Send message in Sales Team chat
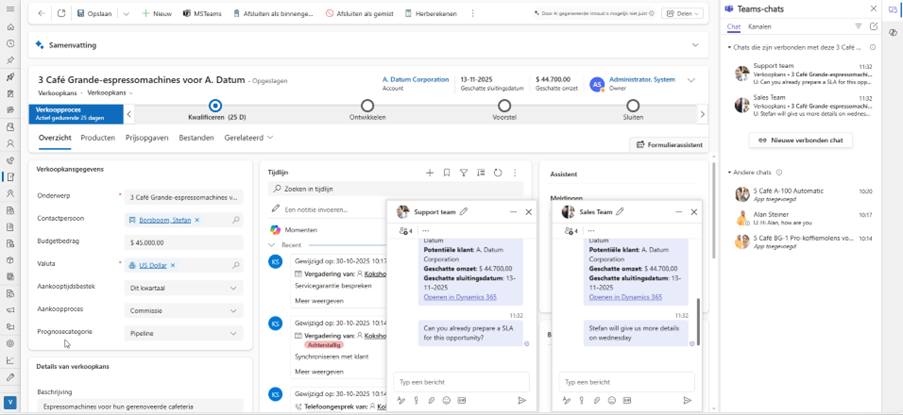 point(687,401)
